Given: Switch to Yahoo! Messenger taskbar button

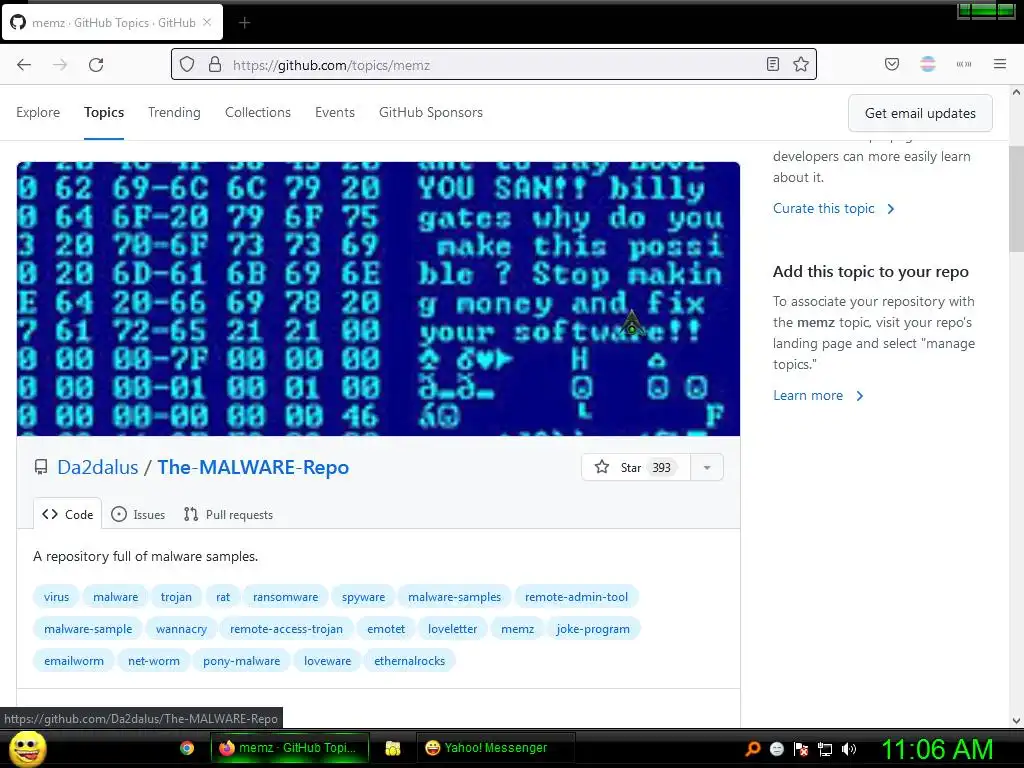Looking at the screenshot, I should click(x=496, y=748).
